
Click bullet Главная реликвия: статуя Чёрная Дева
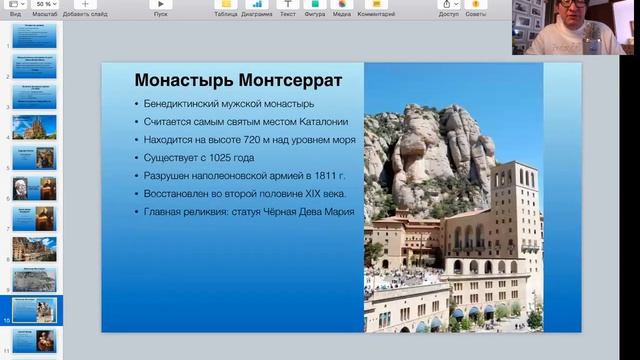[x=249, y=211]
